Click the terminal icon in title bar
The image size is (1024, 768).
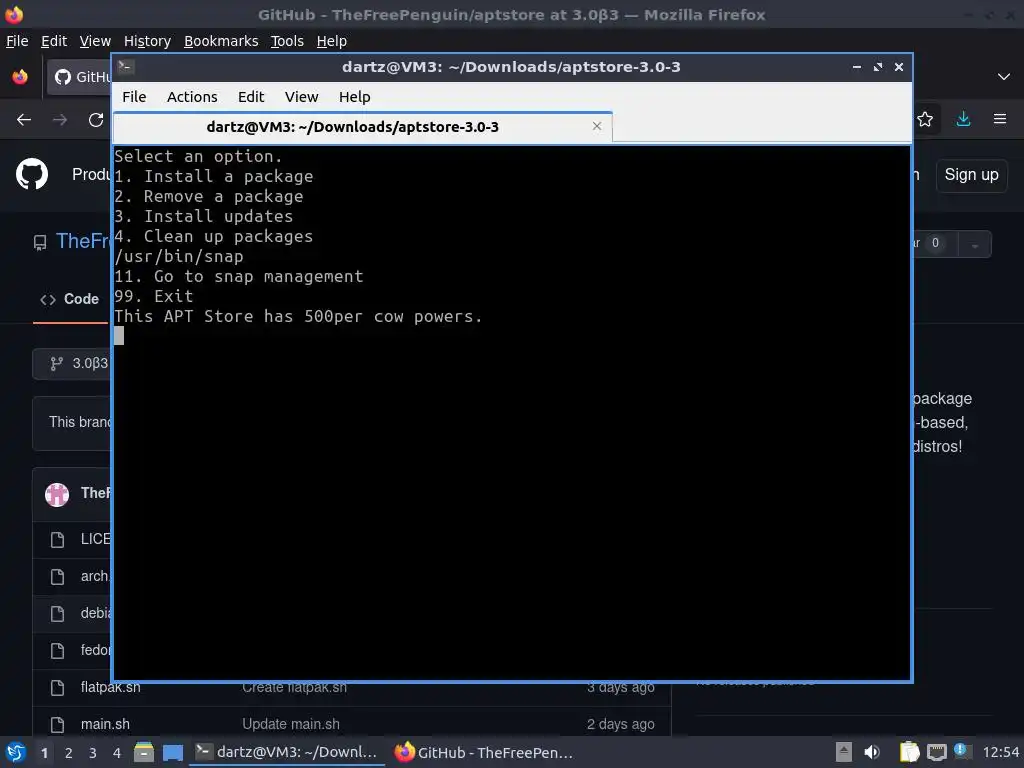125,66
